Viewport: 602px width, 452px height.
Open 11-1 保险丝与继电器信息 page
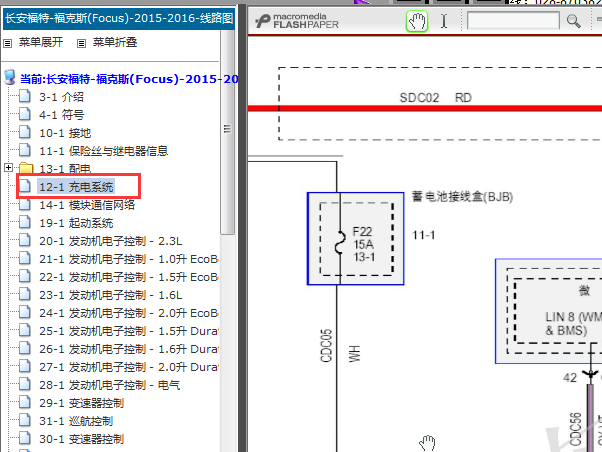pos(104,151)
